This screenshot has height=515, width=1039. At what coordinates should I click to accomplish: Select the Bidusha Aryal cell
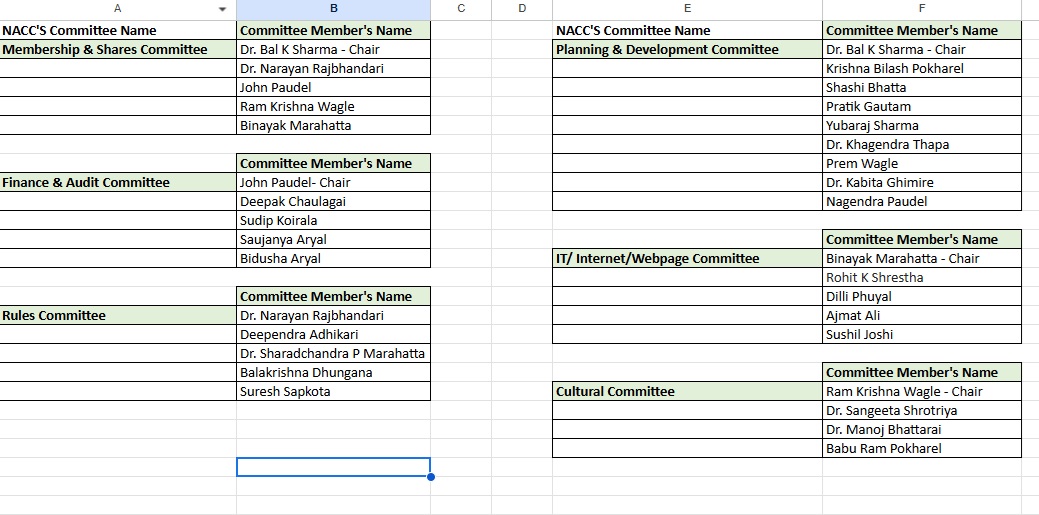(333, 258)
